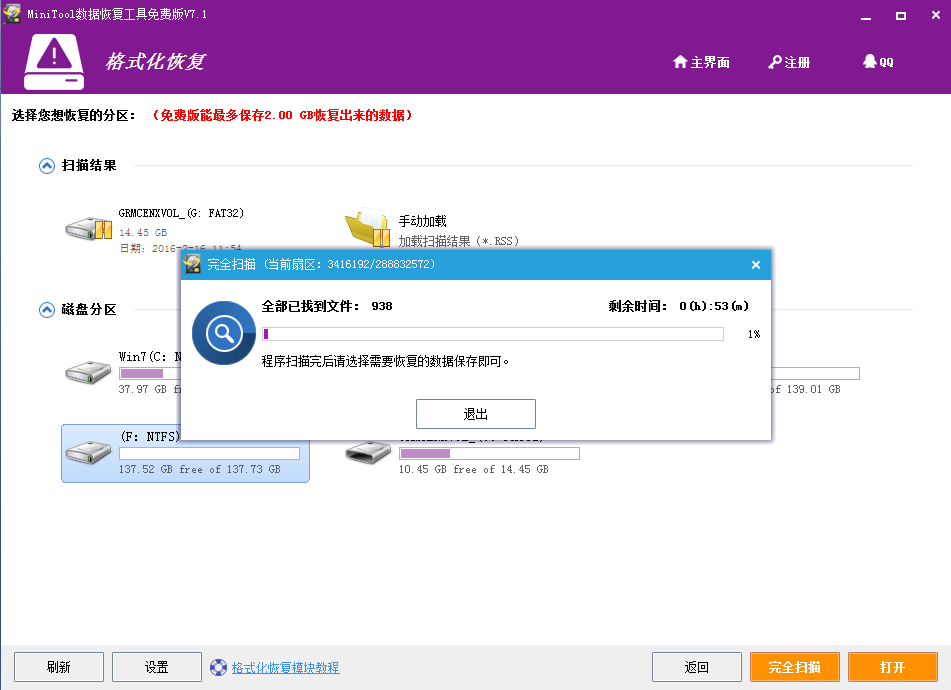Click the 刷新 refresh button
This screenshot has width=951, height=690.
click(59, 667)
